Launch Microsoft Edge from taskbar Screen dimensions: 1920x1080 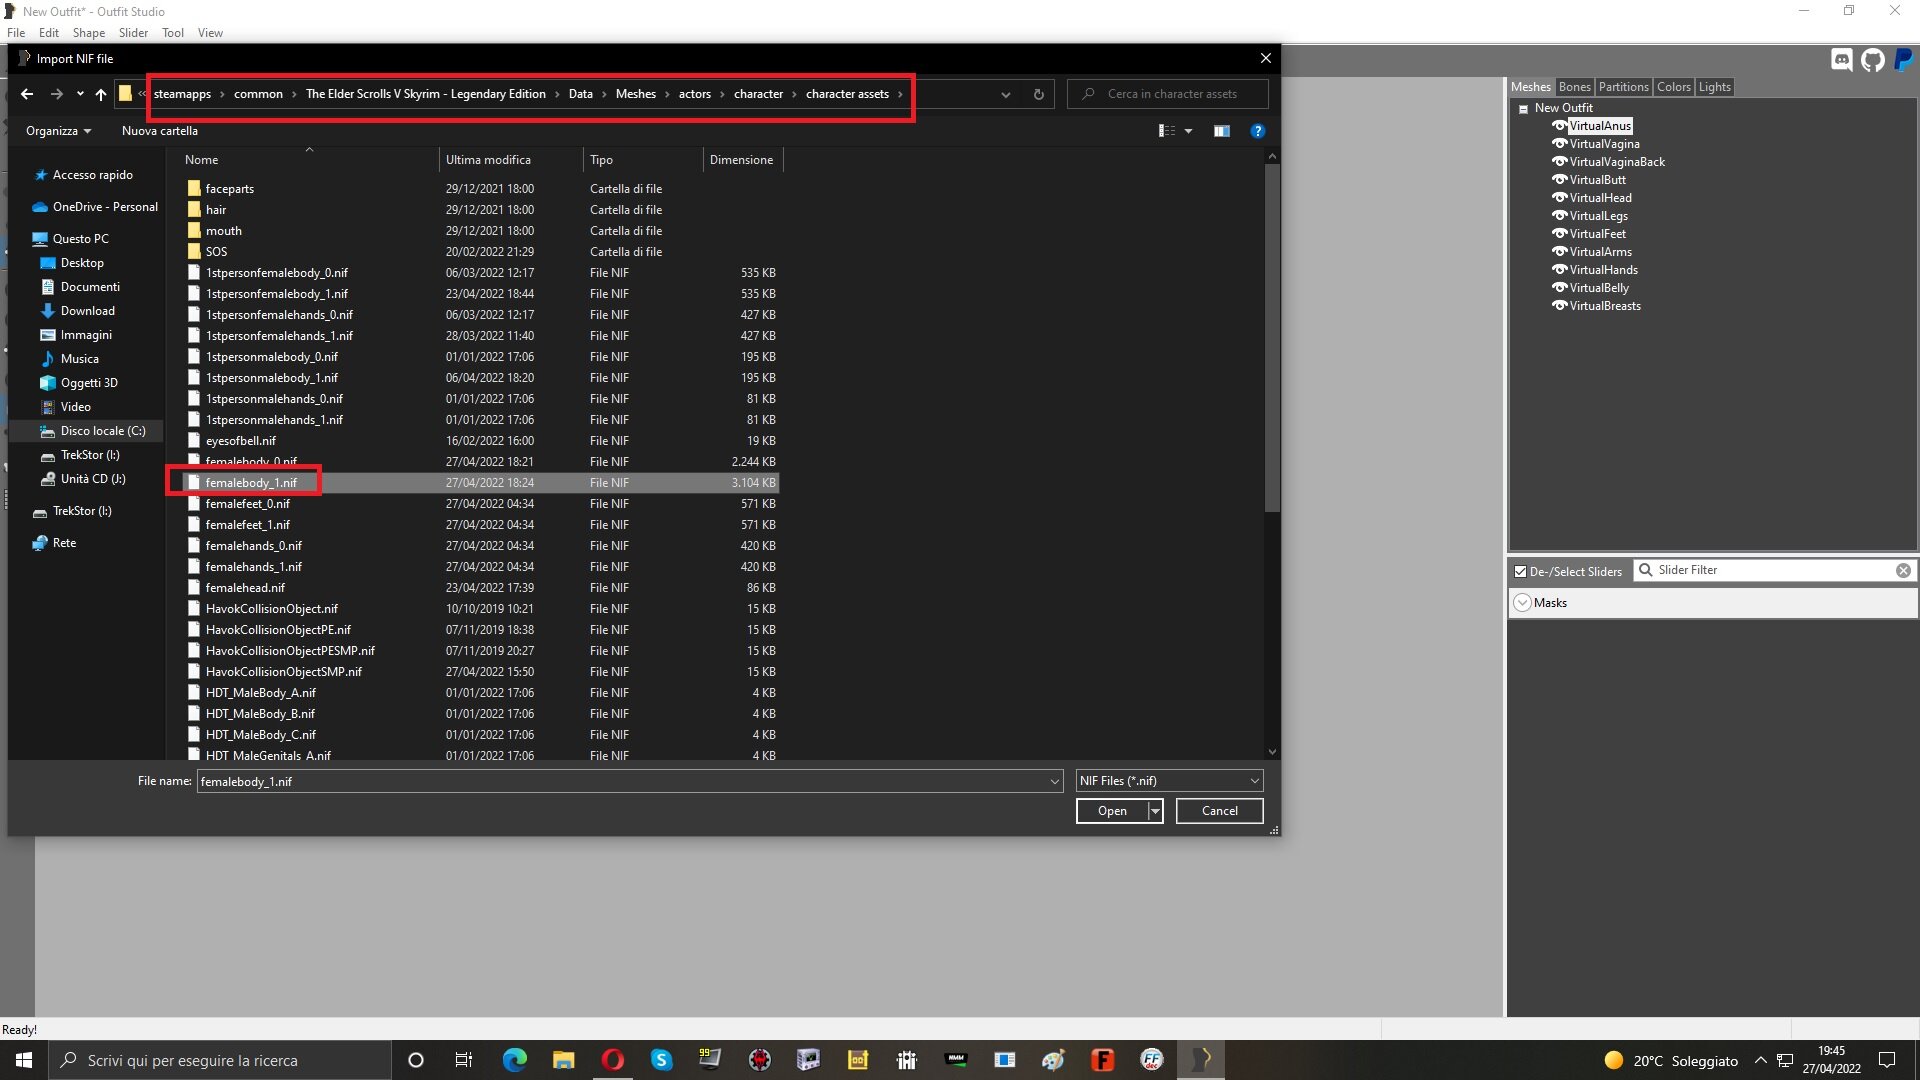point(514,1060)
